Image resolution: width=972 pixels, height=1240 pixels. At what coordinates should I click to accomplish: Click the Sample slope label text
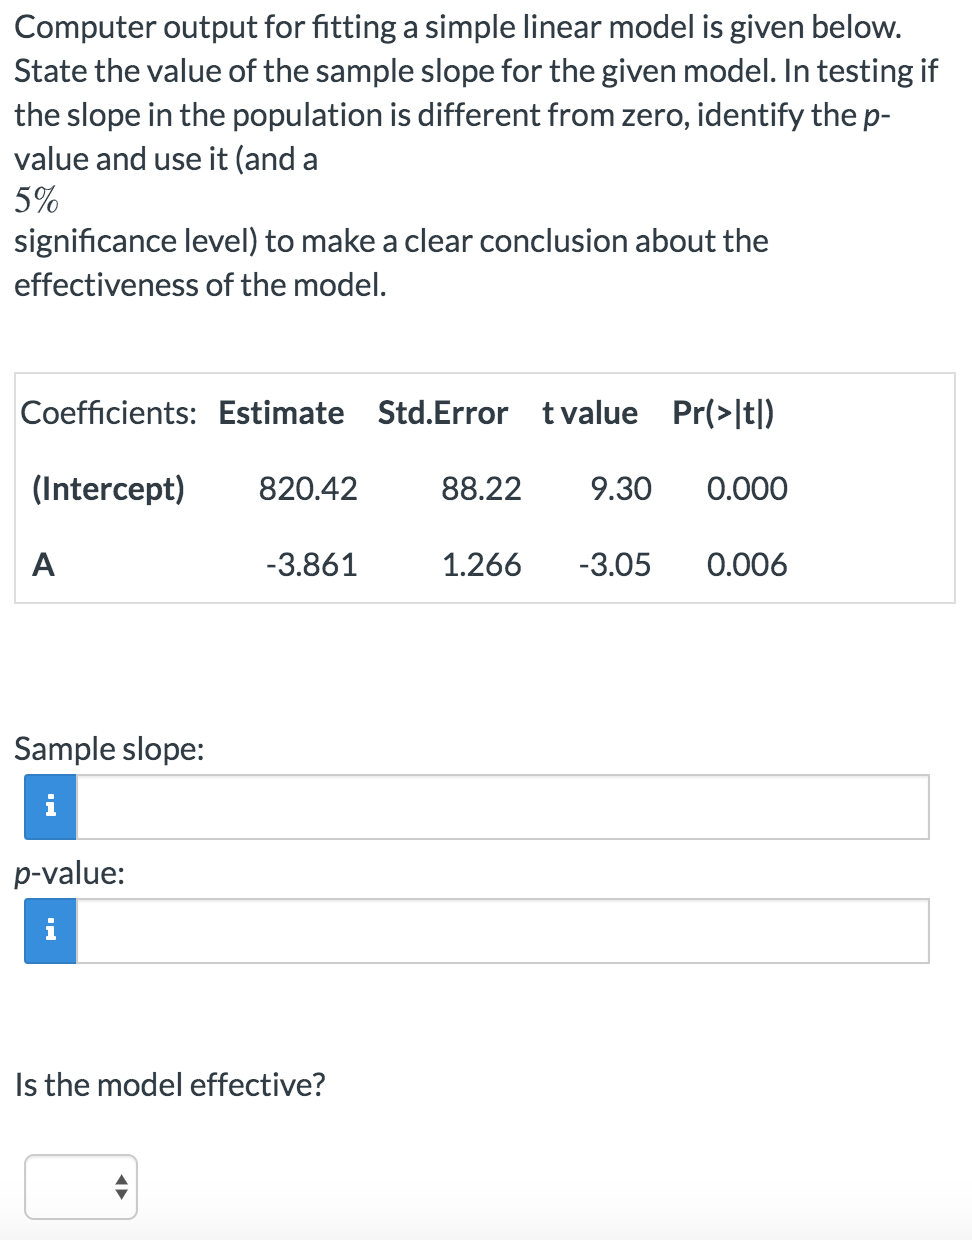click(x=107, y=749)
